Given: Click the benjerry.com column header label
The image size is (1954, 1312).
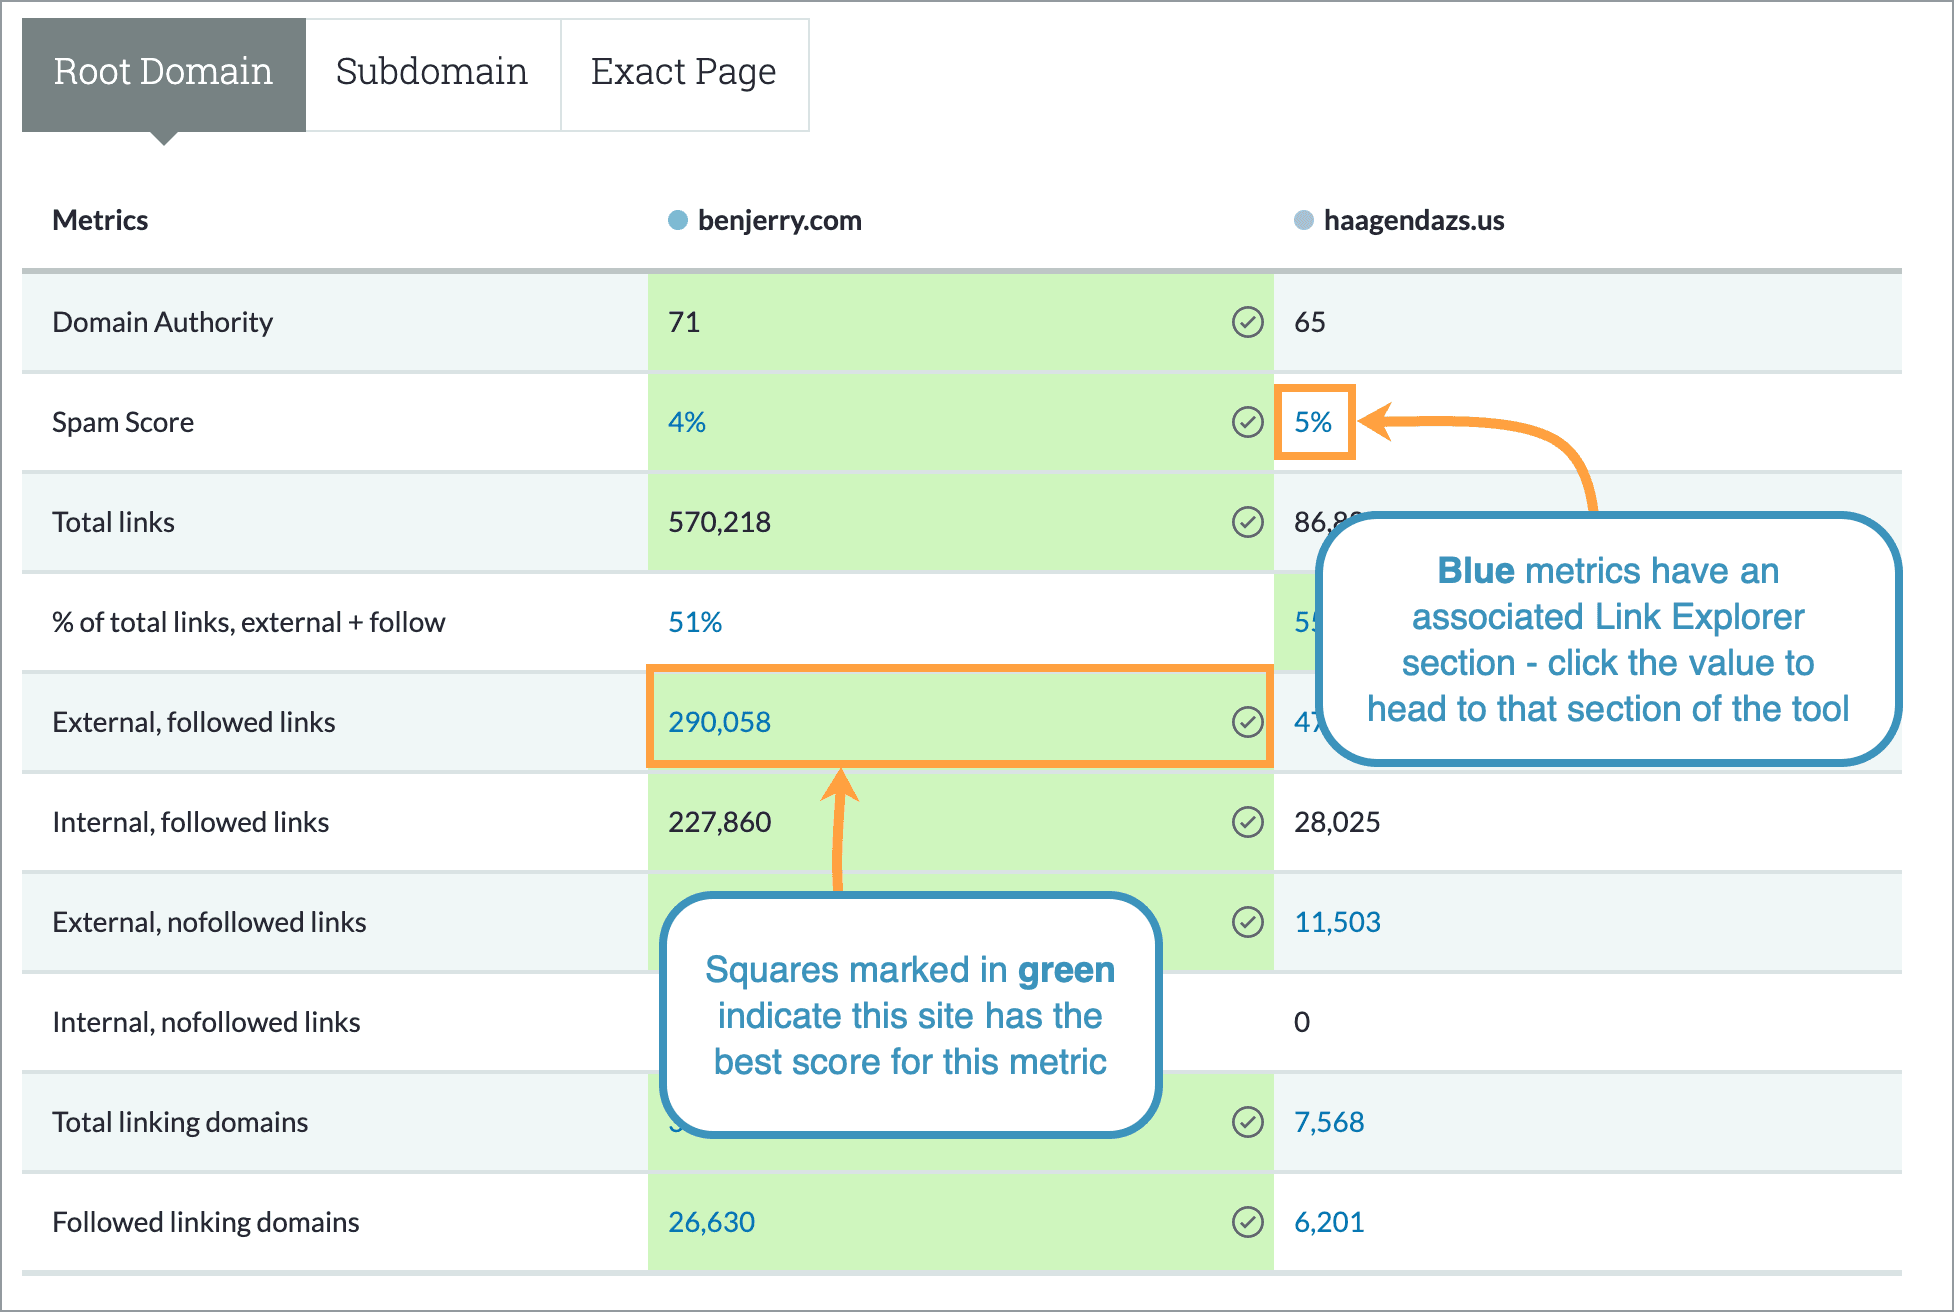Looking at the screenshot, I should 779,220.
